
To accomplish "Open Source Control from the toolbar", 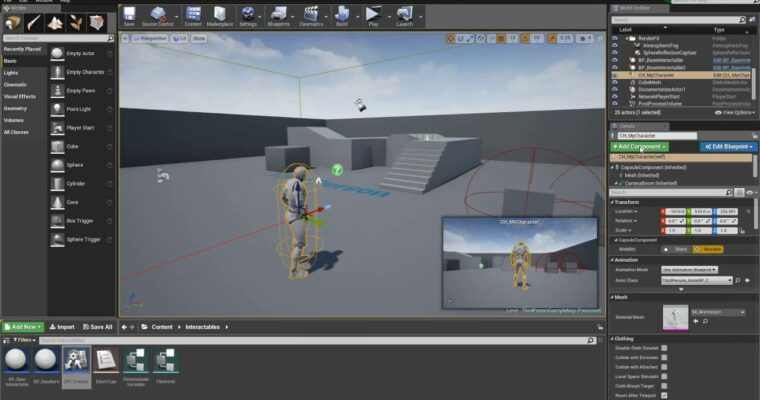I will (x=157, y=15).
